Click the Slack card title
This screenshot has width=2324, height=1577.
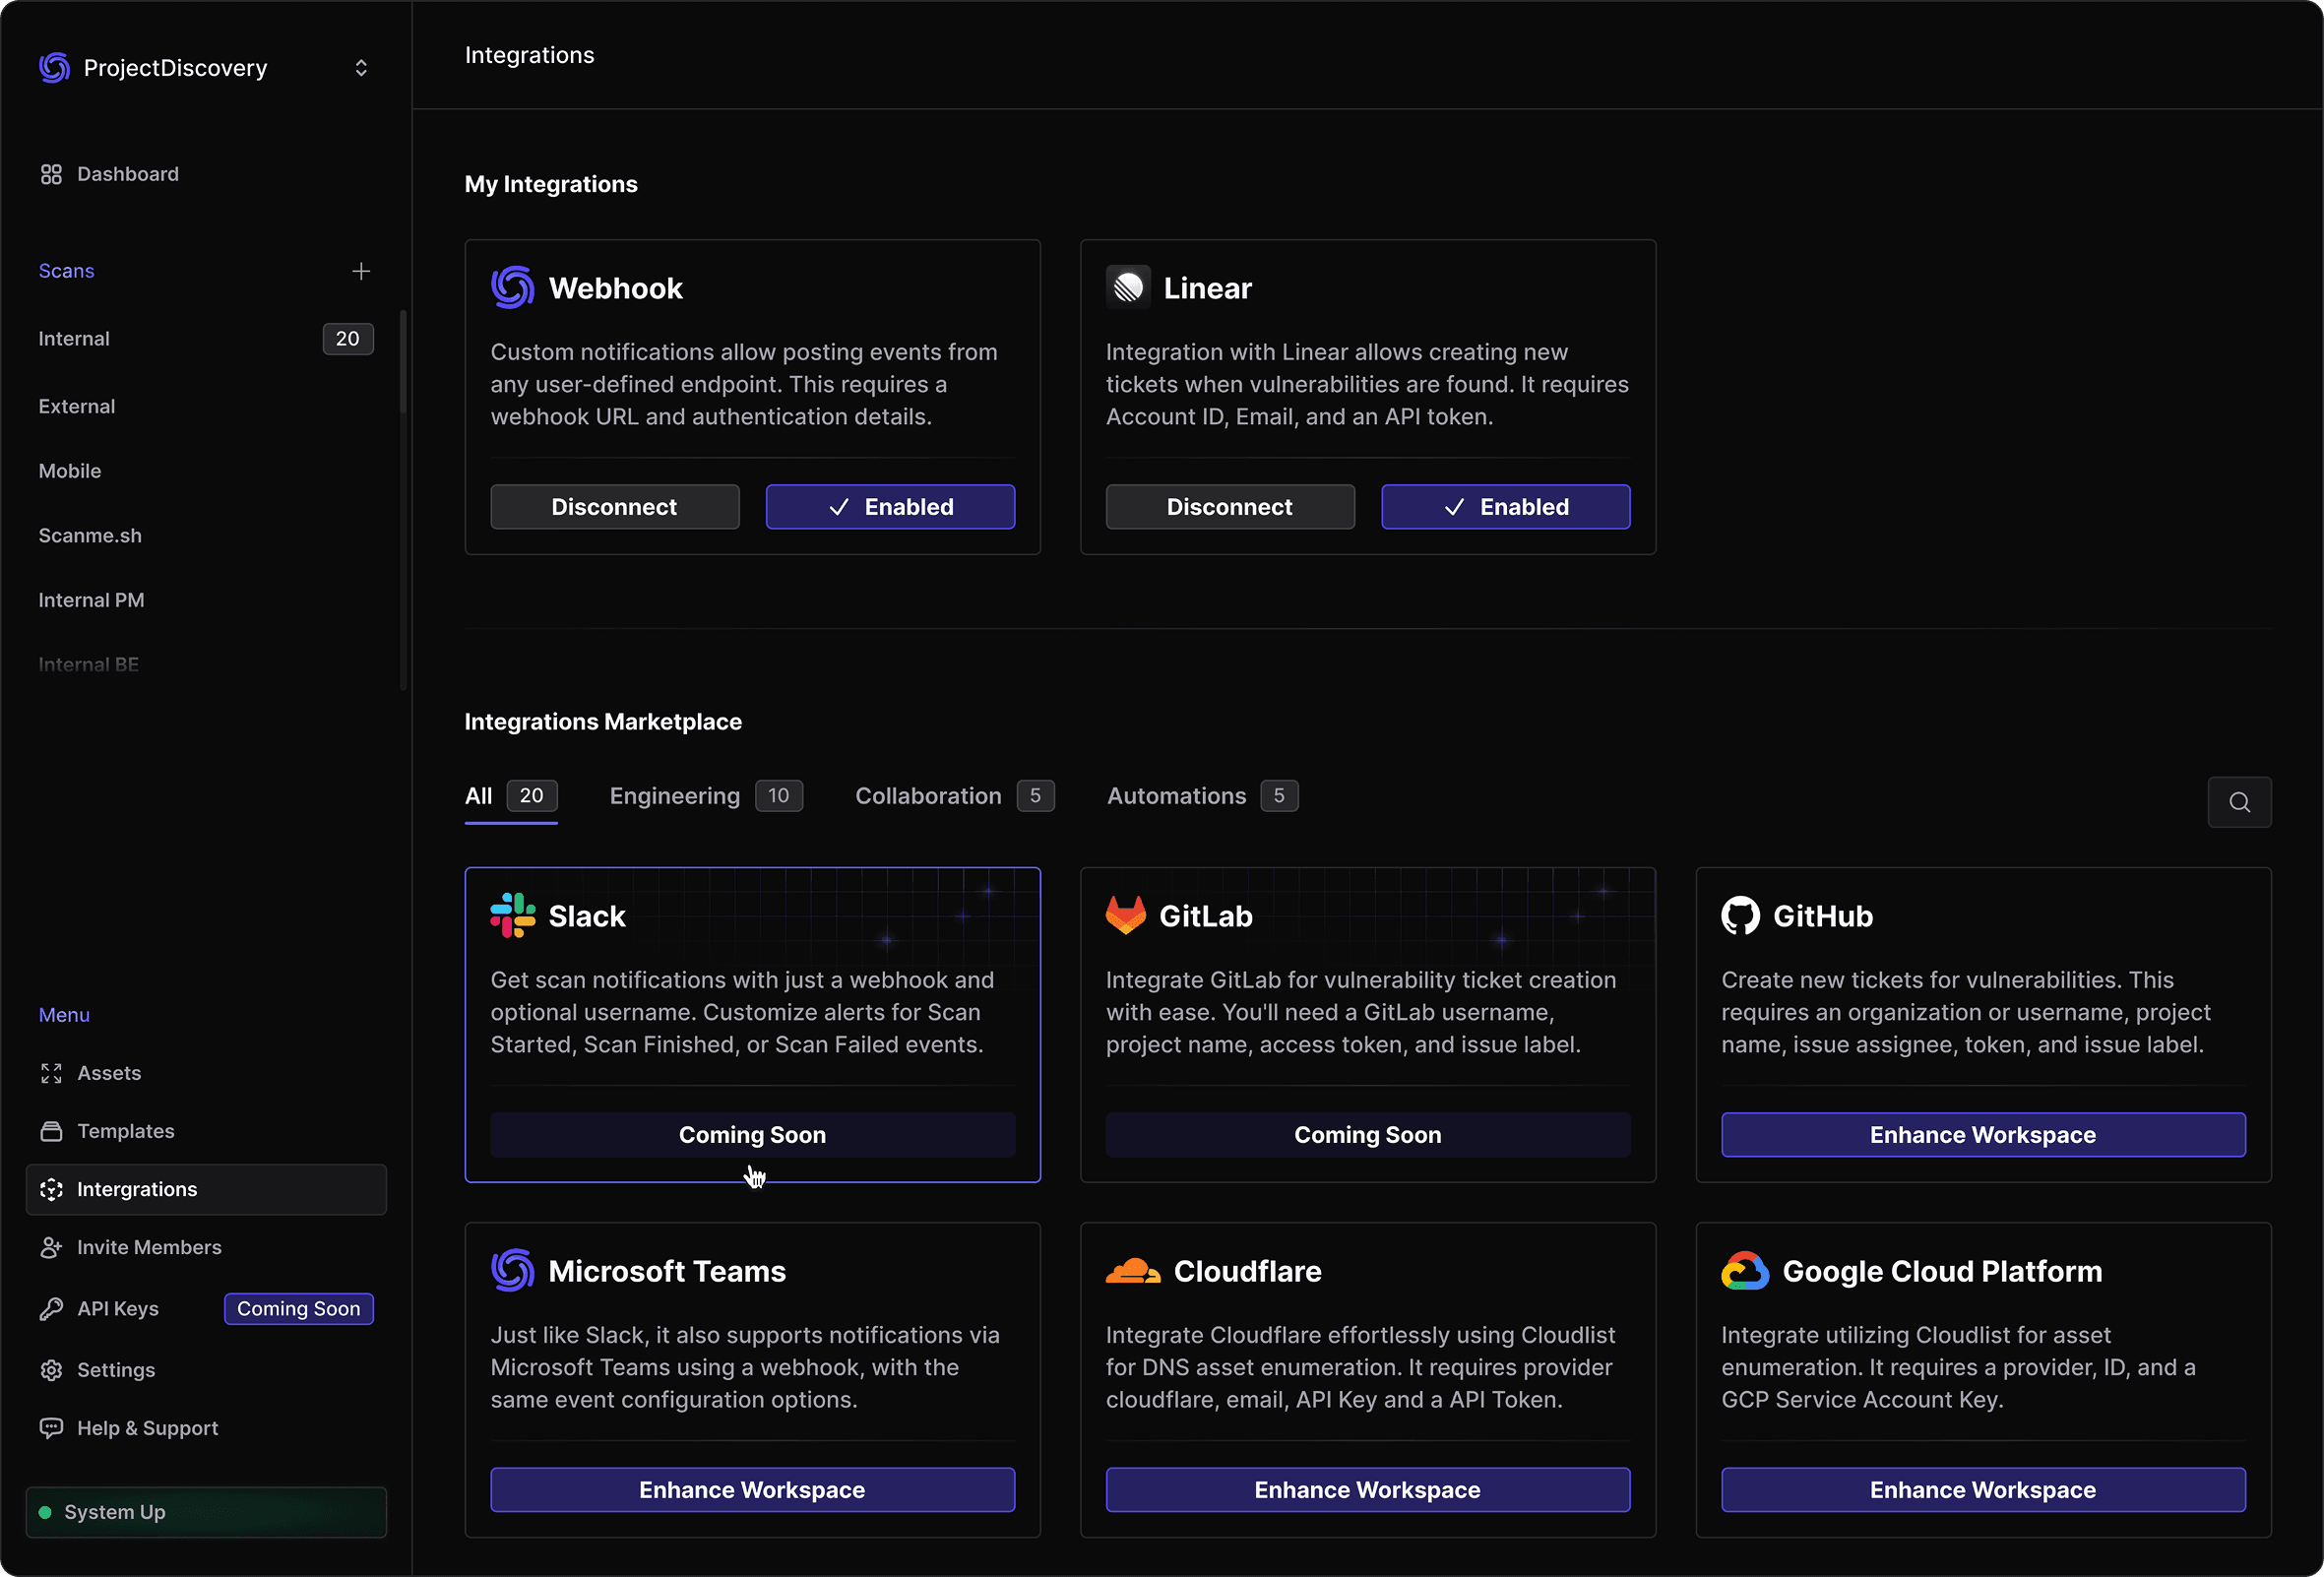pos(587,916)
